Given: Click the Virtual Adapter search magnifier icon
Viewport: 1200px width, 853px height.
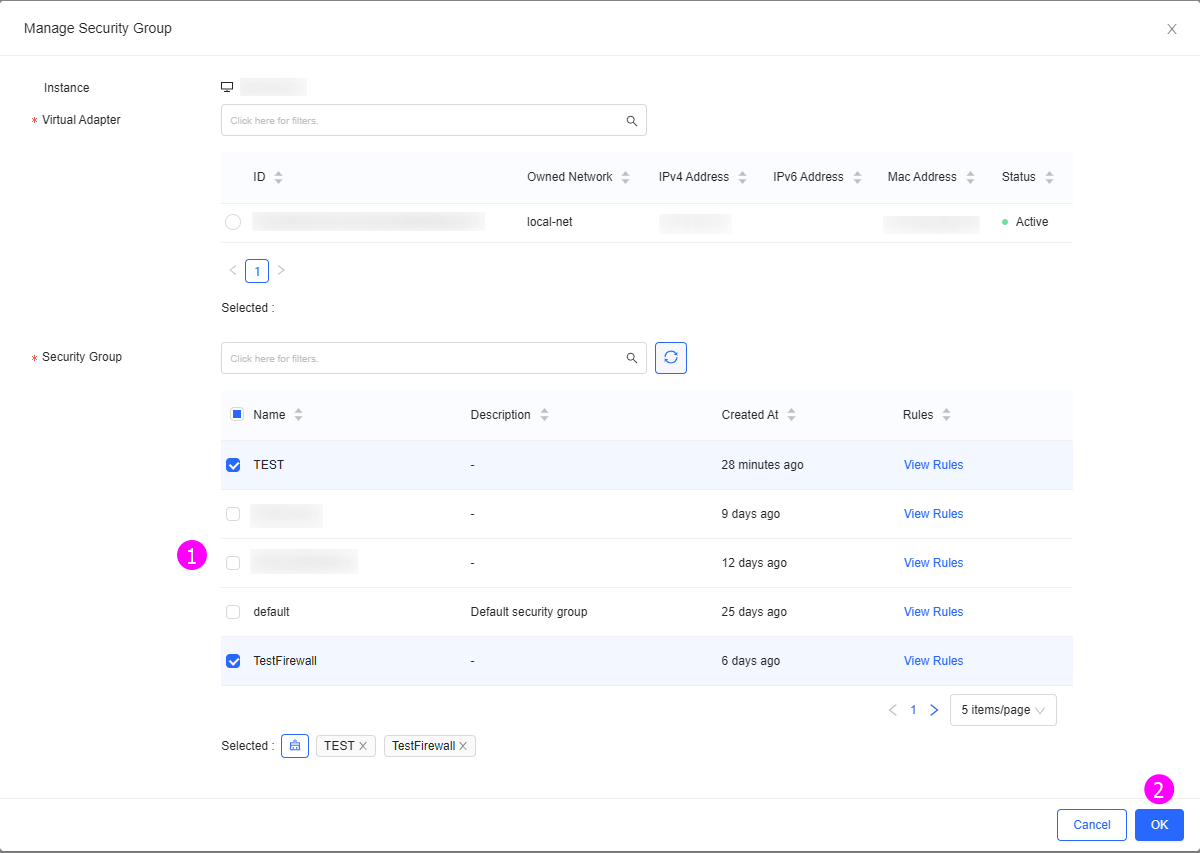Looking at the screenshot, I should click(632, 120).
